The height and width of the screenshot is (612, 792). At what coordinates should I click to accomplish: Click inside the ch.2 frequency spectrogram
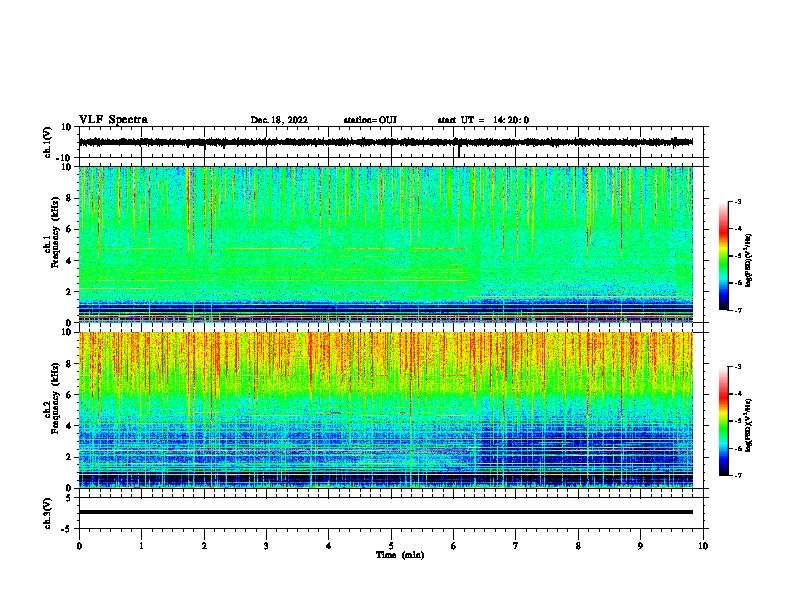[x=386, y=410]
